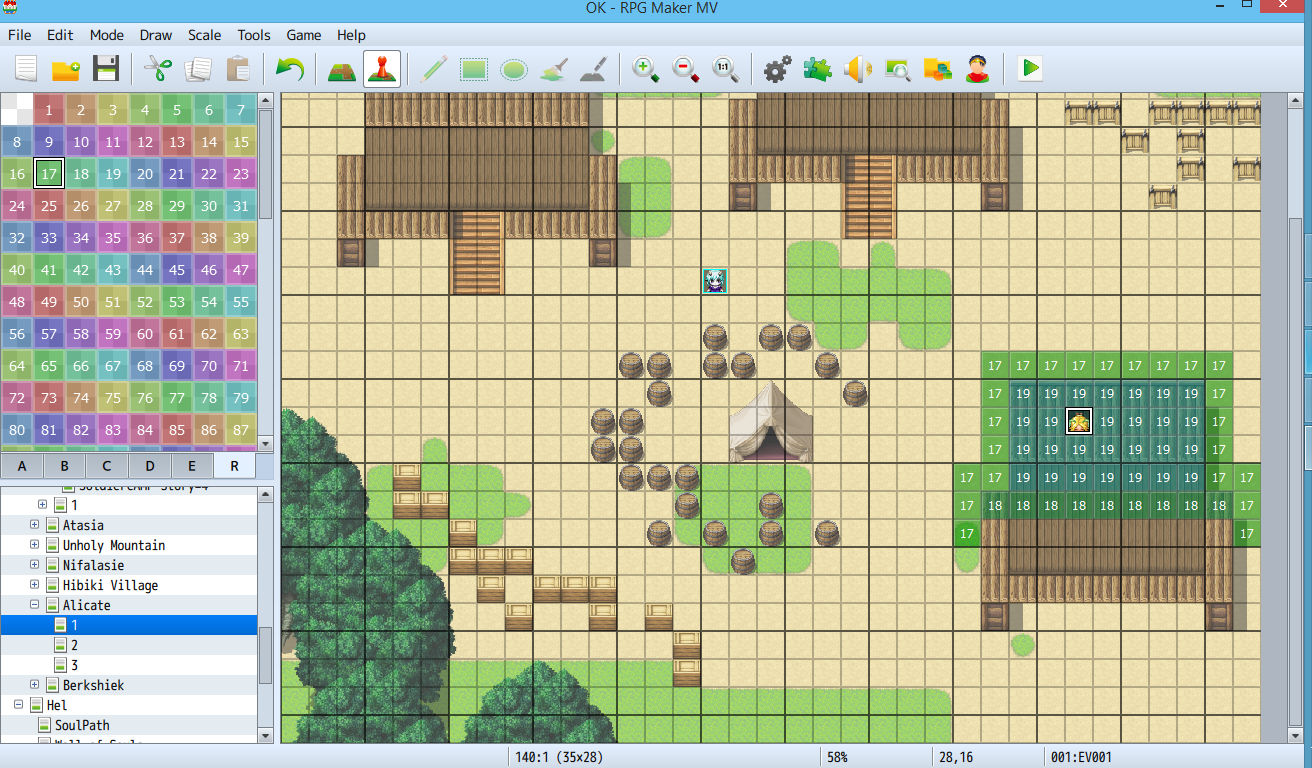Screen dimensions: 1312x768
Task: Switch to Event editing mode
Action: (382, 69)
